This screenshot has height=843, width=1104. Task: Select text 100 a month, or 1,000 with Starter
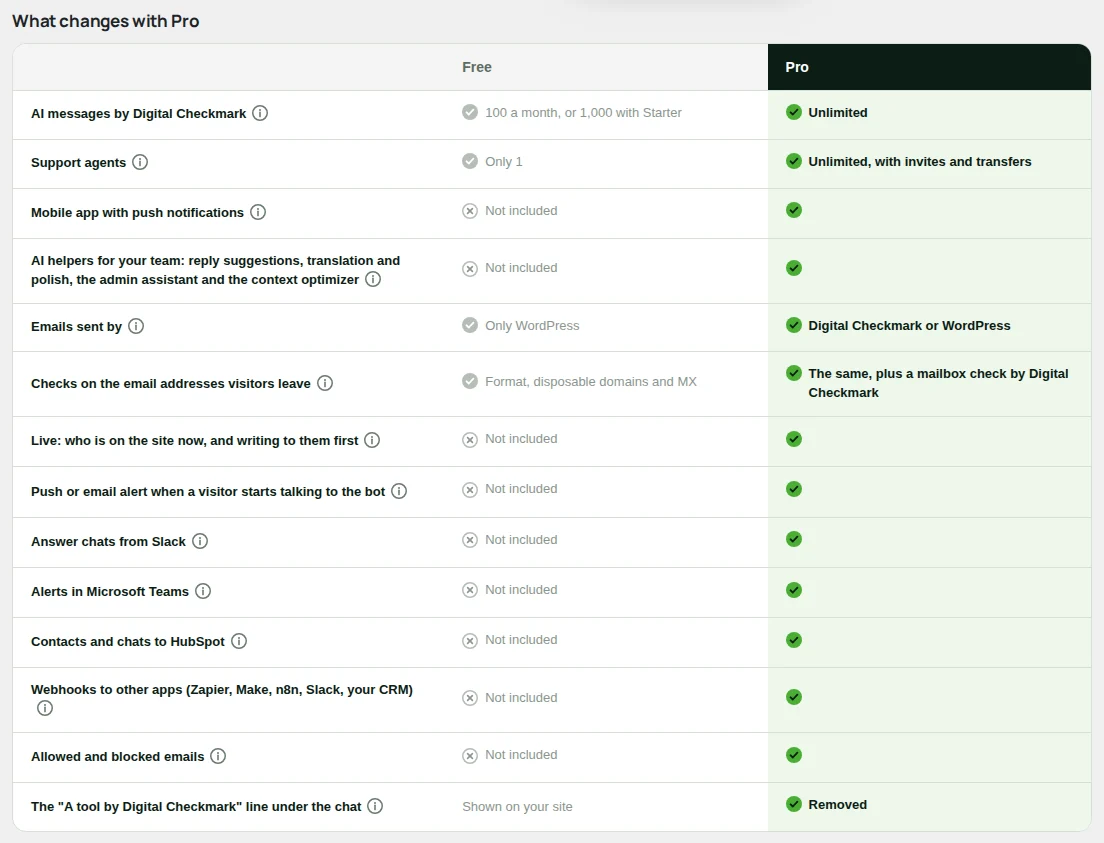pos(583,113)
